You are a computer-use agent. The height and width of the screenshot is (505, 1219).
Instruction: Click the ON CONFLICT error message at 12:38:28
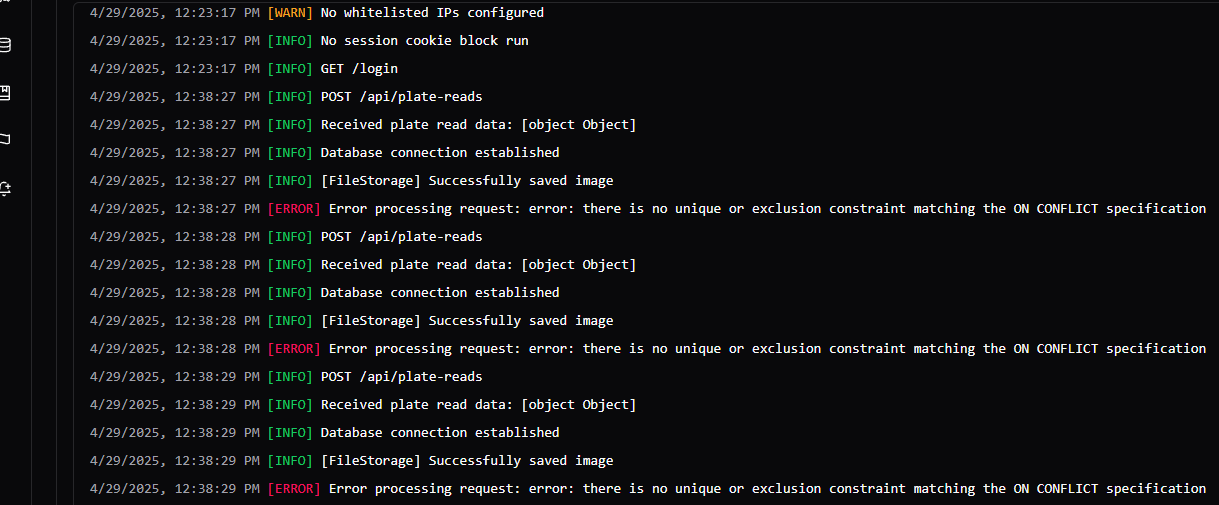(x=767, y=349)
